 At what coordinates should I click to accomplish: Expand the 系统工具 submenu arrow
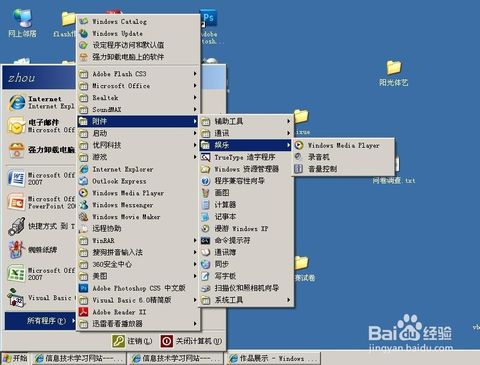pos(289,300)
